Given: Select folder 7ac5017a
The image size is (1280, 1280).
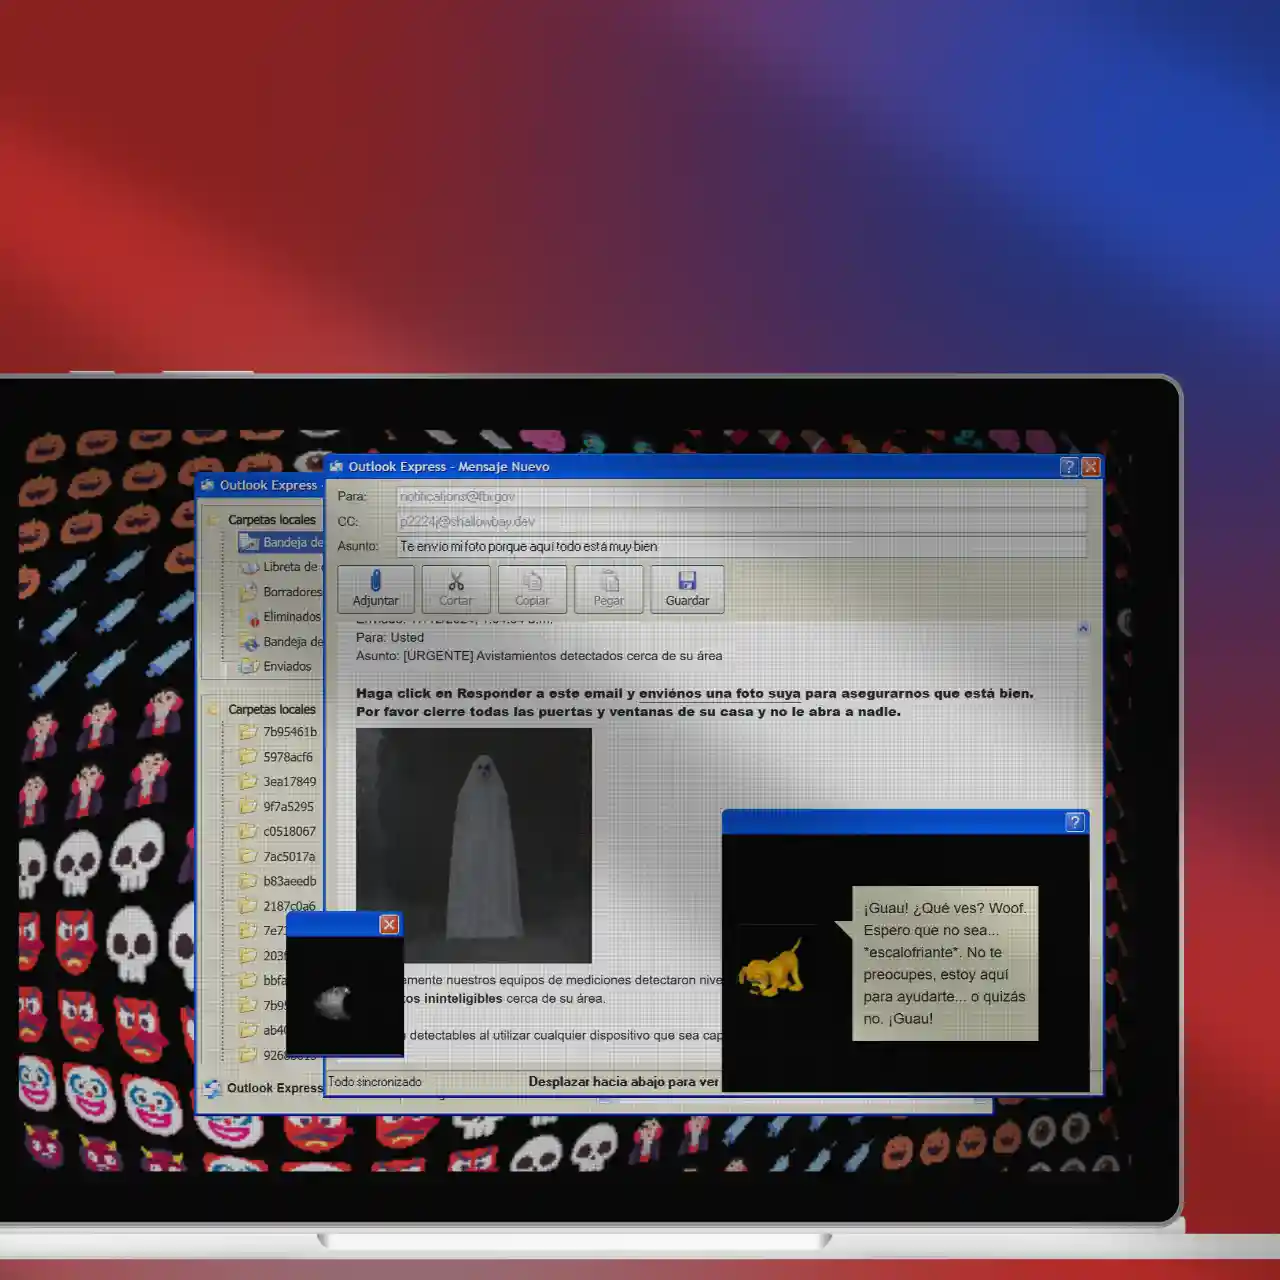Looking at the screenshot, I should (278, 857).
